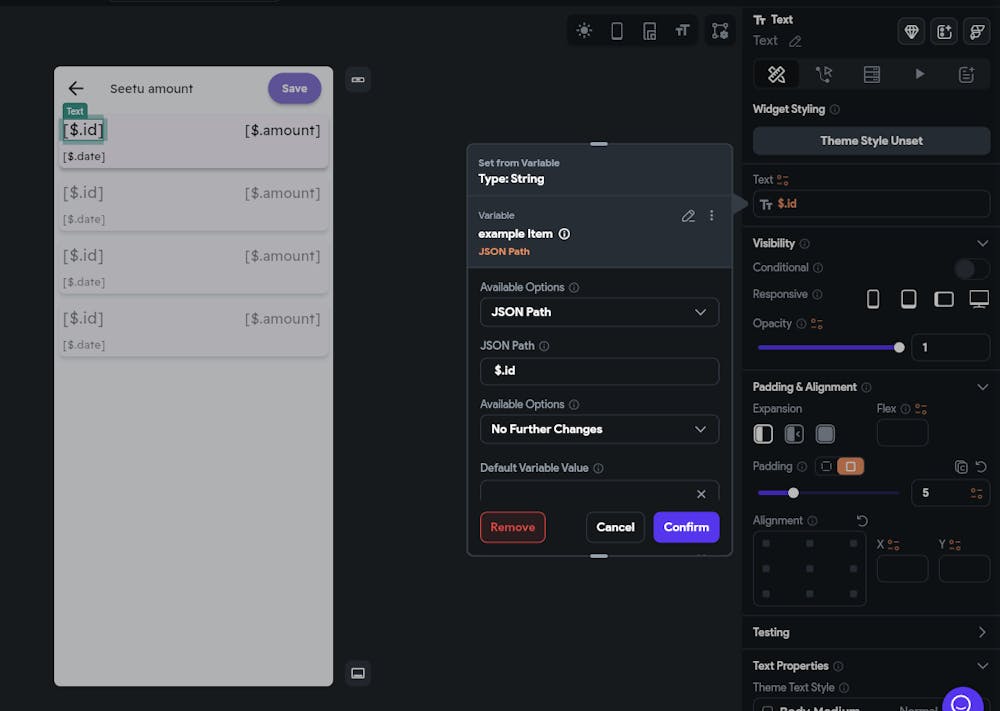
Task: Confirm the variable selection
Action: click(686, 527)
